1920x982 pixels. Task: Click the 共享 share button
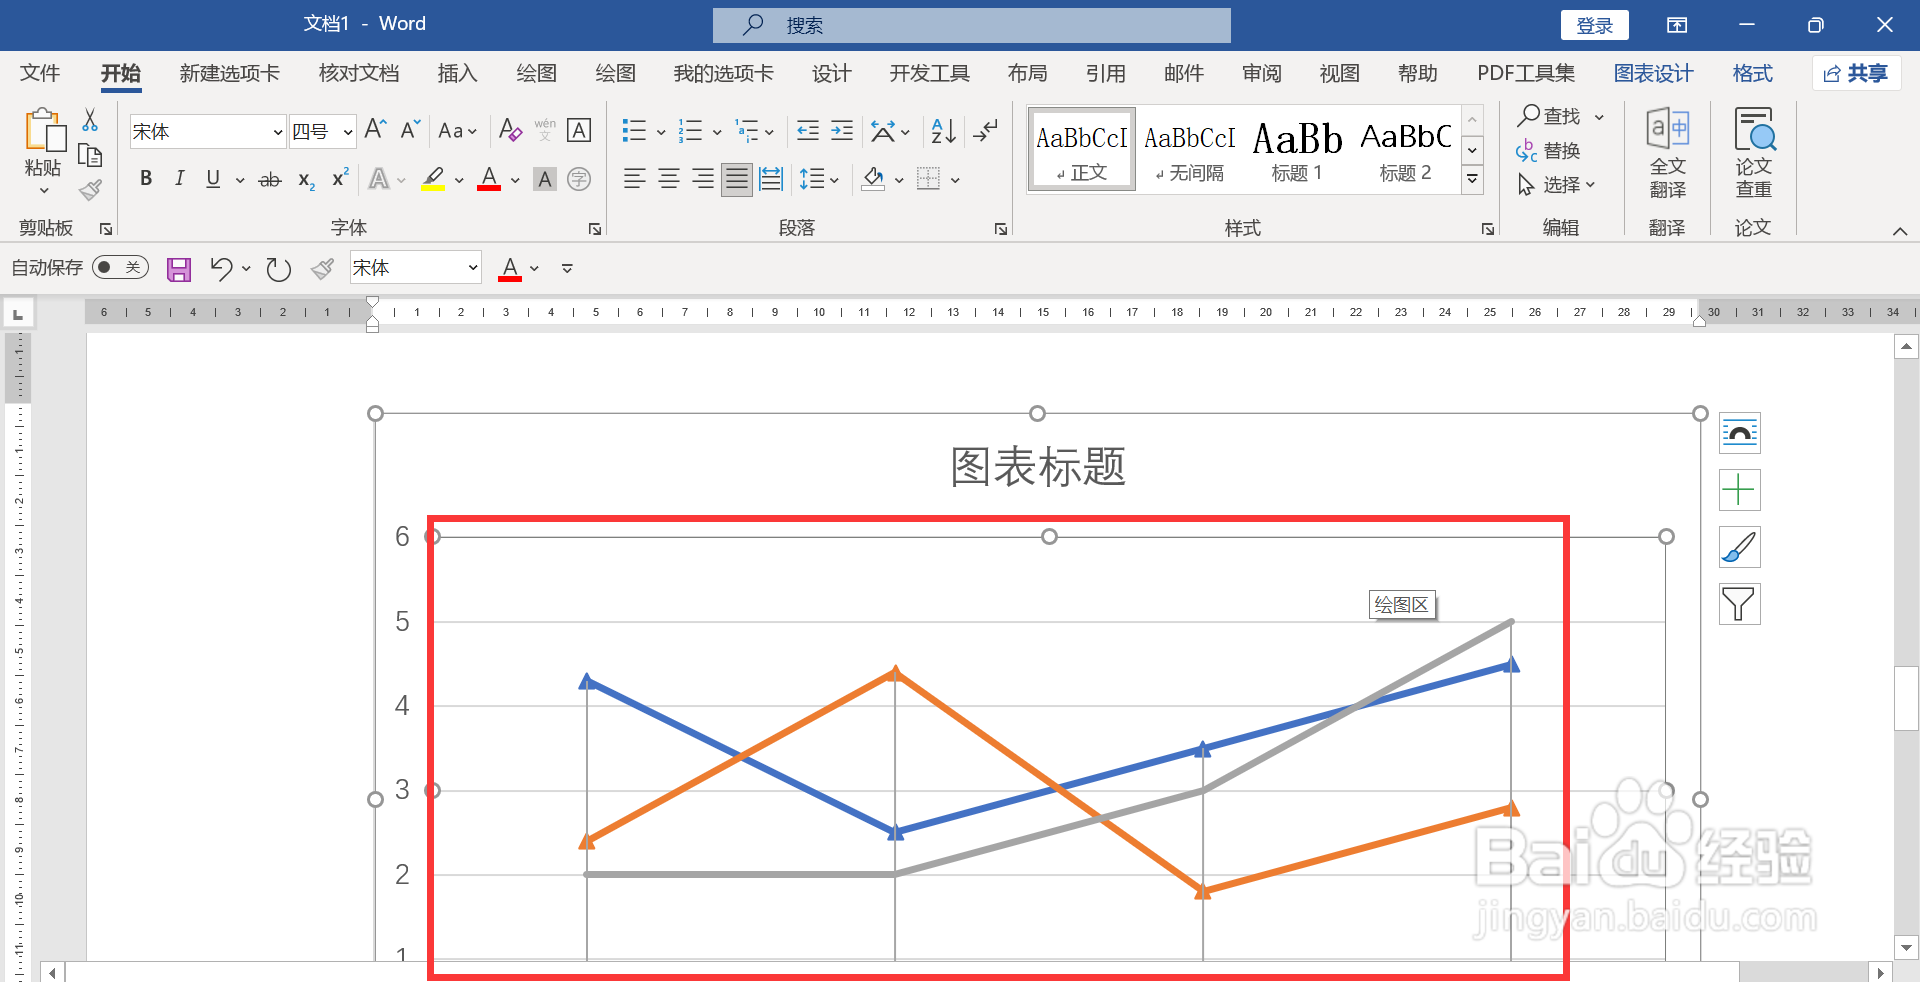tap(1856, 73)
